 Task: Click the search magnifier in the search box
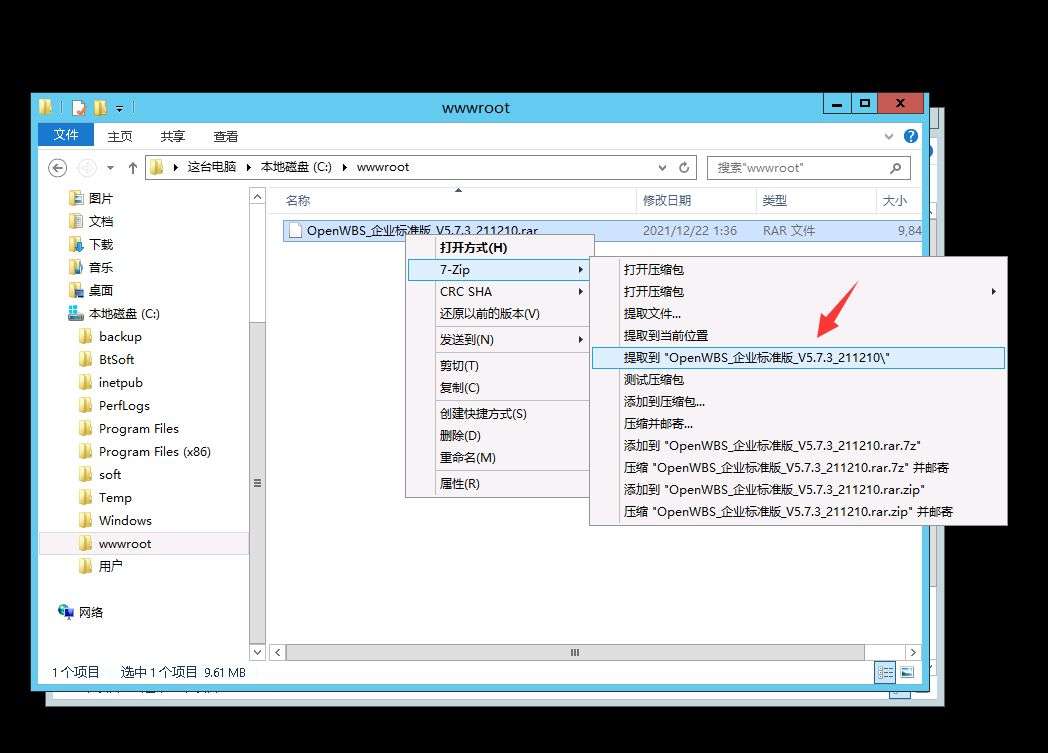[897, 167]
